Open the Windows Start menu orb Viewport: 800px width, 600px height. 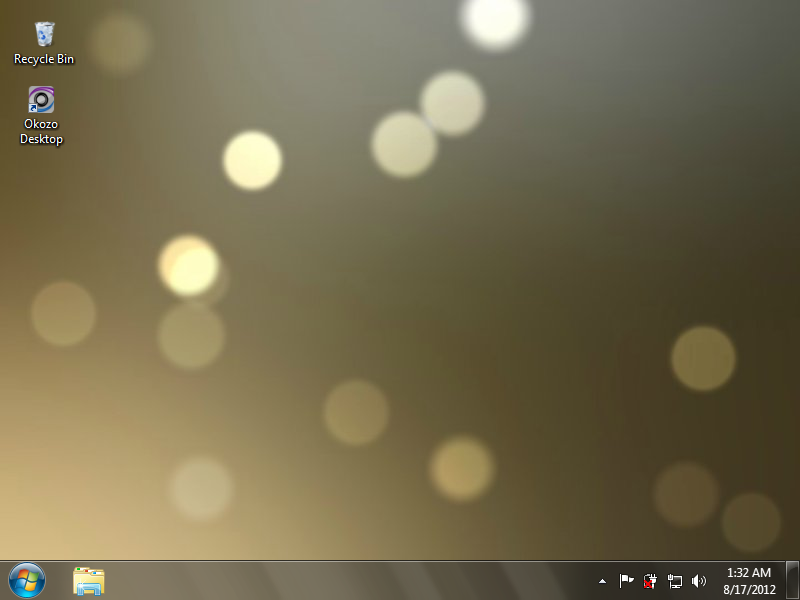[27, 581]
